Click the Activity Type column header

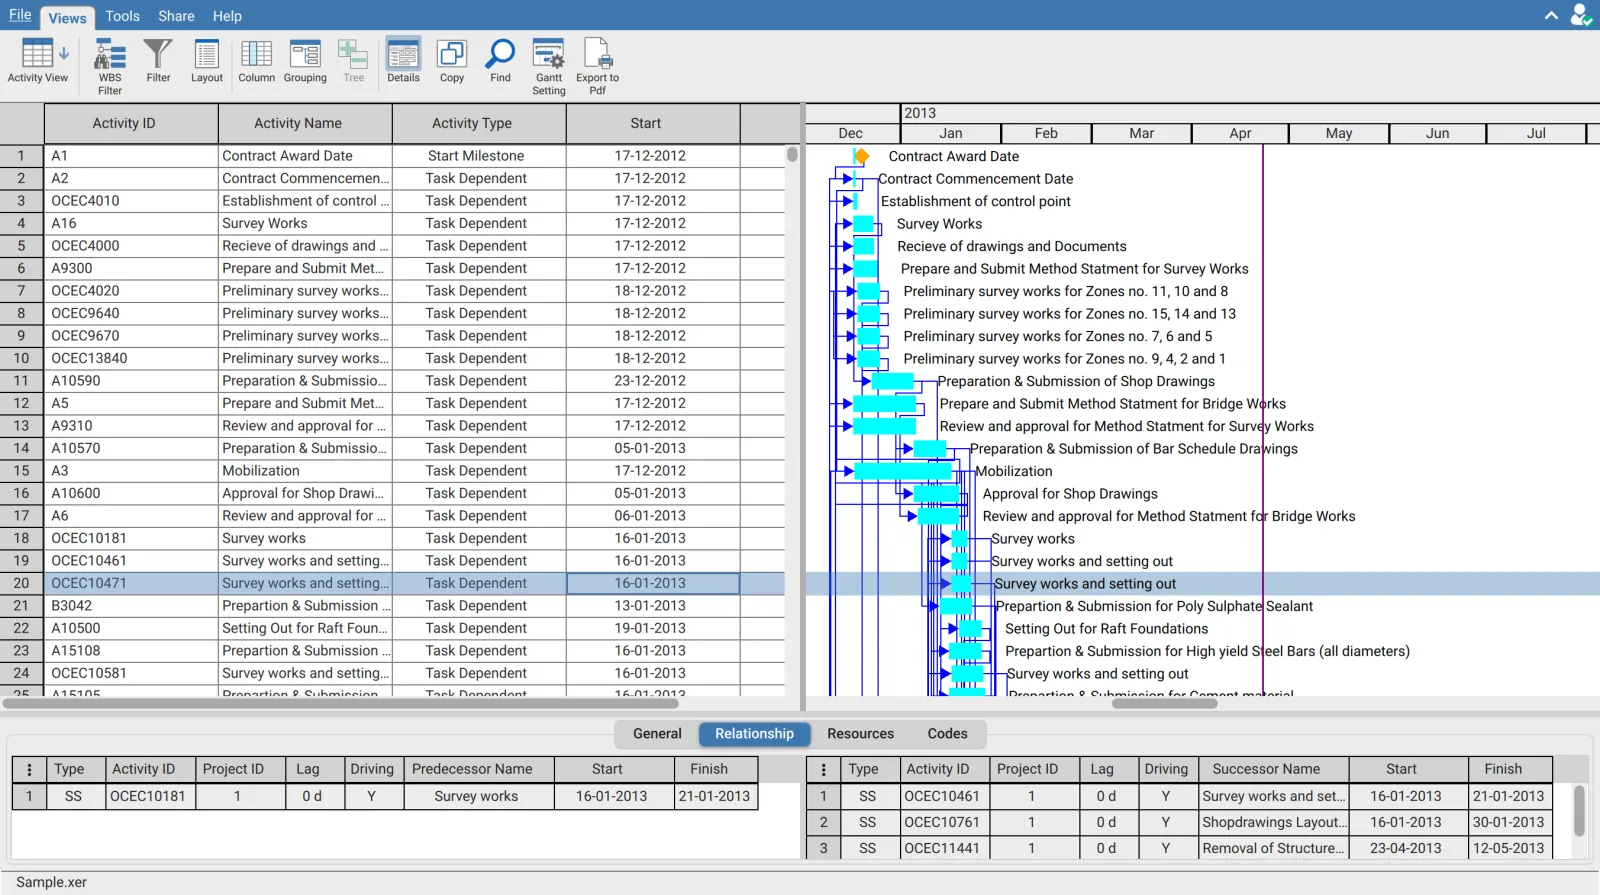coord(479,123)
